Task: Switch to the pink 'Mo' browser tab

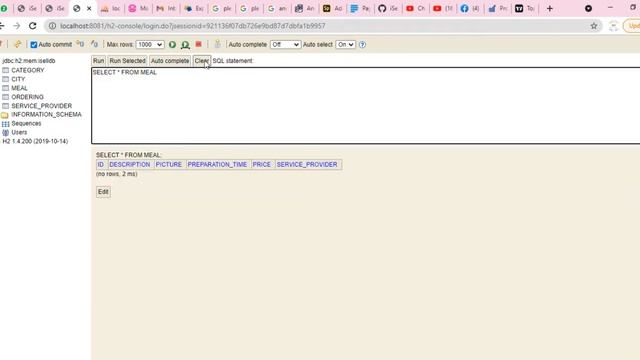Action: [x=138, y=8]
